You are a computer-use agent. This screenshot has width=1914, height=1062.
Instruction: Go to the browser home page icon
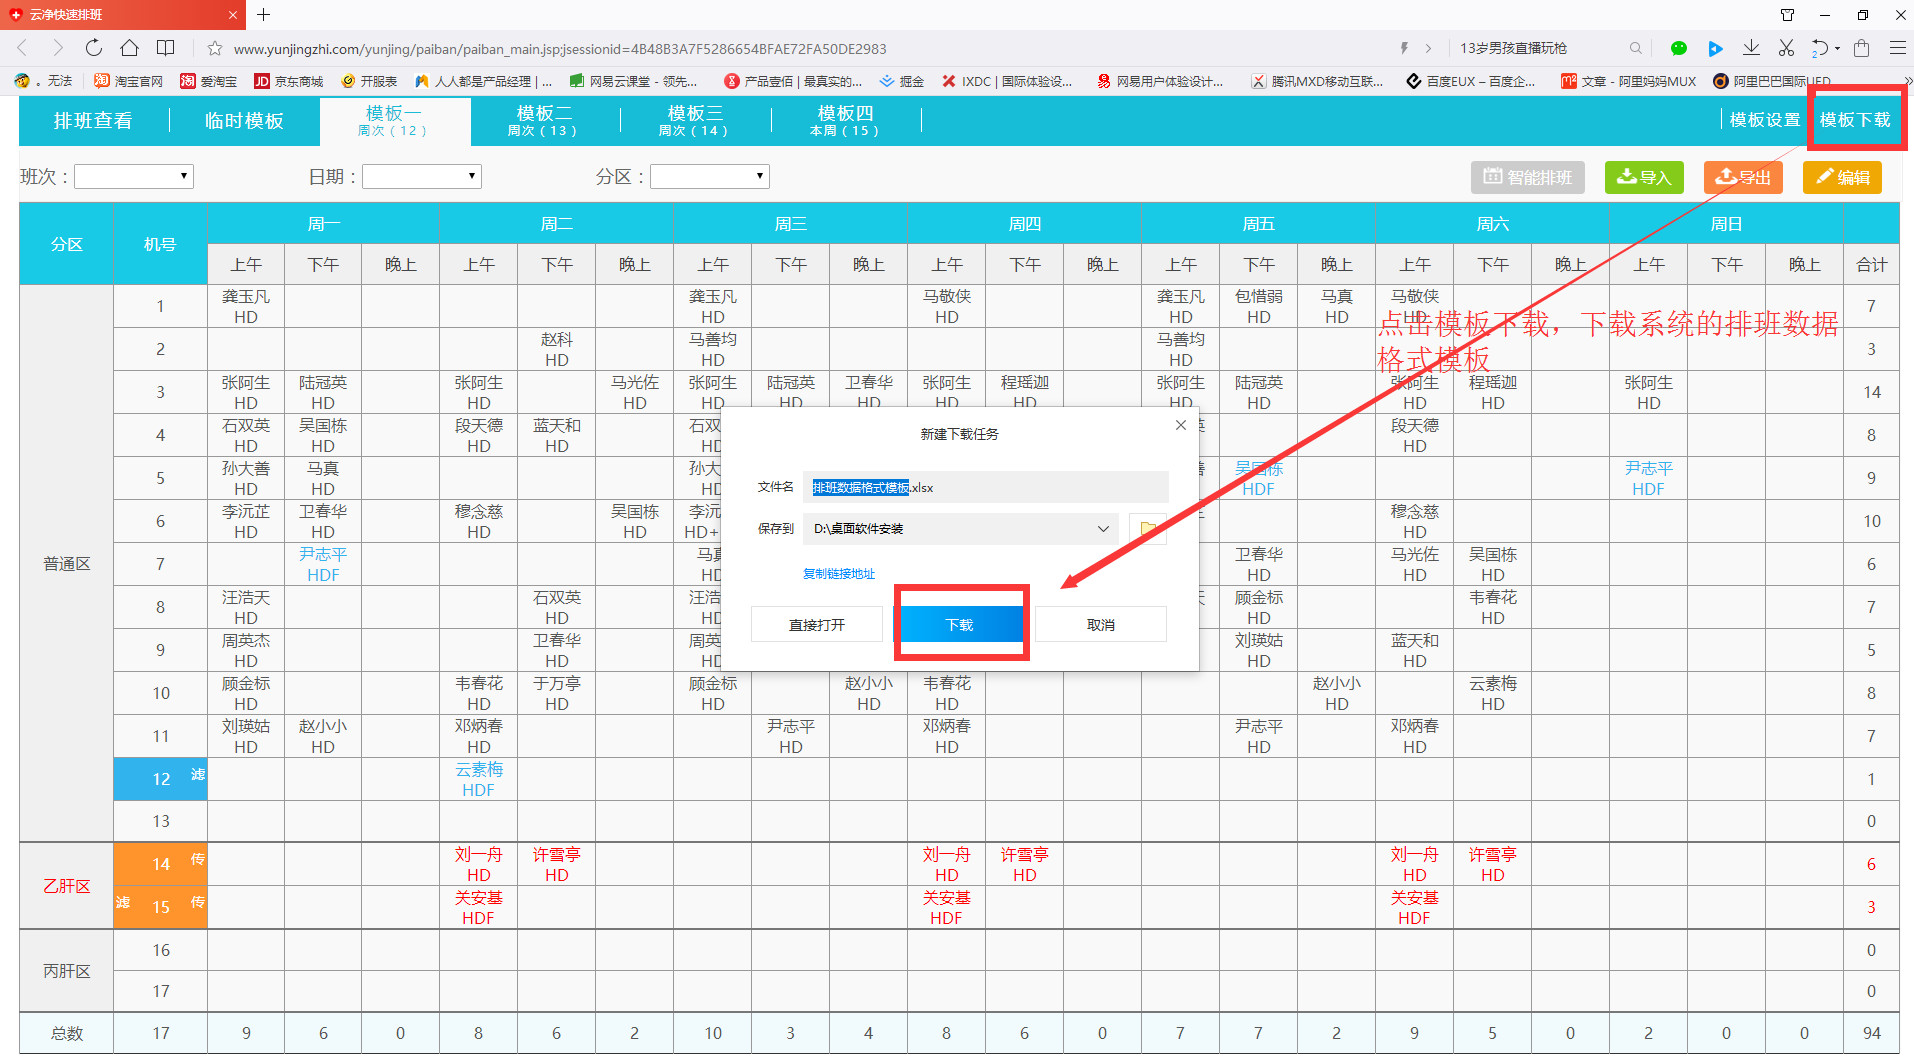tap(129, 48)
